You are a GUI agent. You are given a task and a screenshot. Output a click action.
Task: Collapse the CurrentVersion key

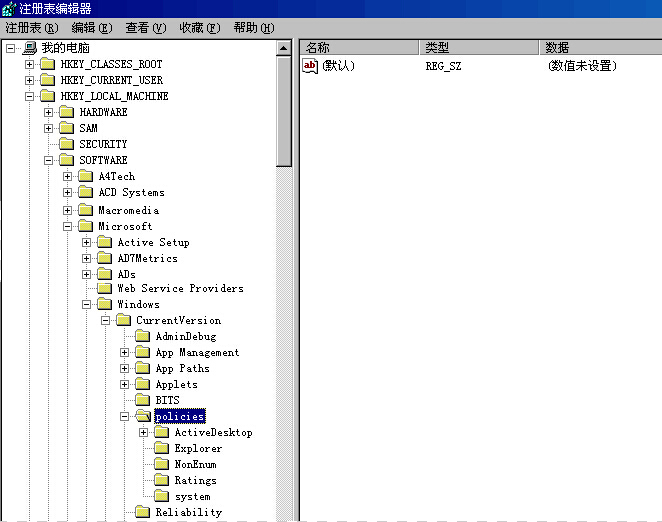point(106,320)
